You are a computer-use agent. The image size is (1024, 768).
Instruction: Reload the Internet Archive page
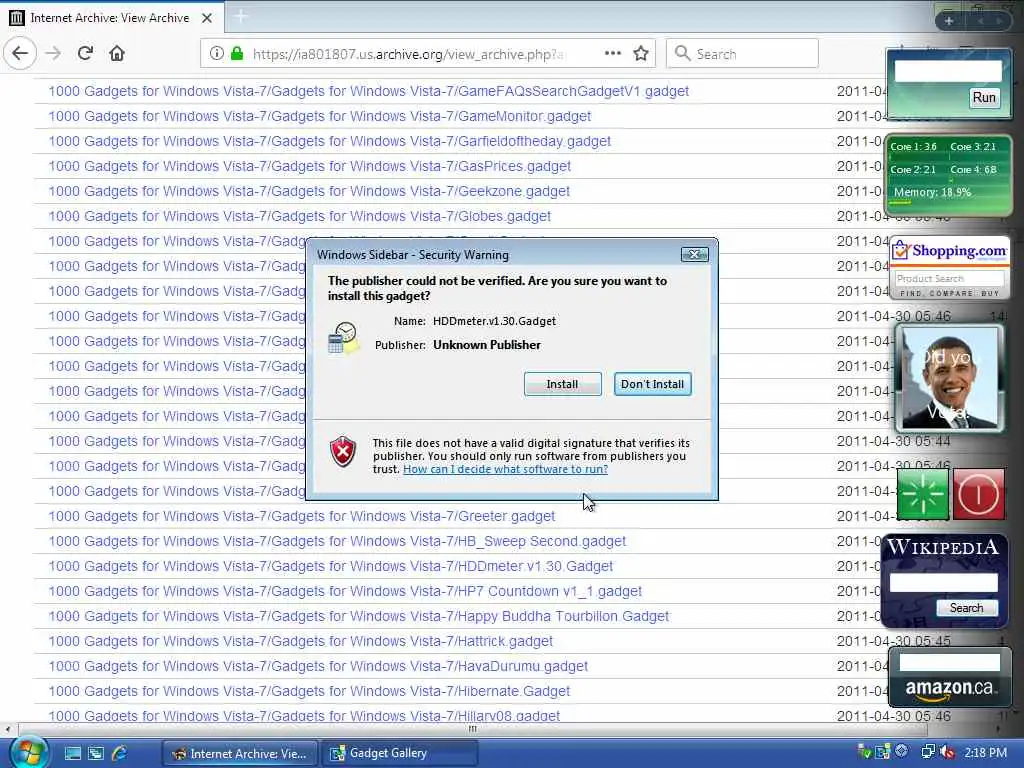tap(85, 53)
